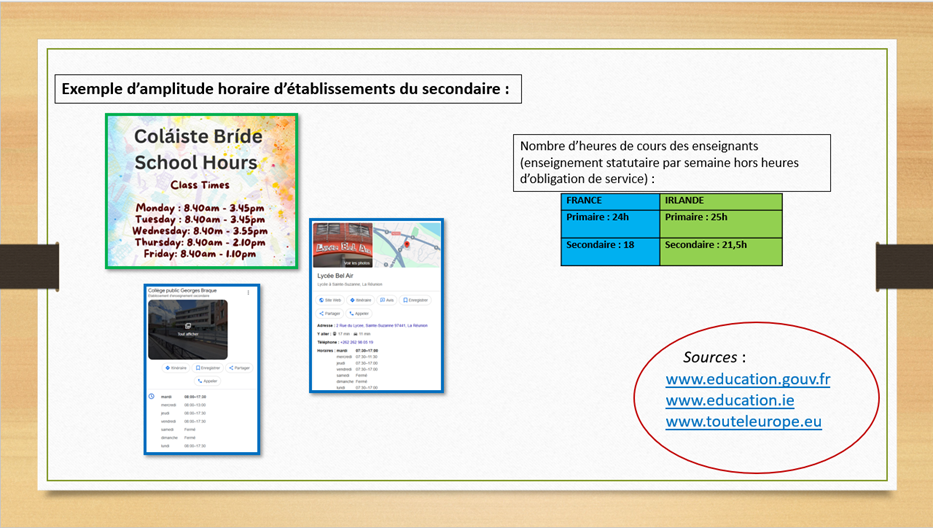
Task: Select the green IRLANDE table header cell
Action: click(720, 200)
